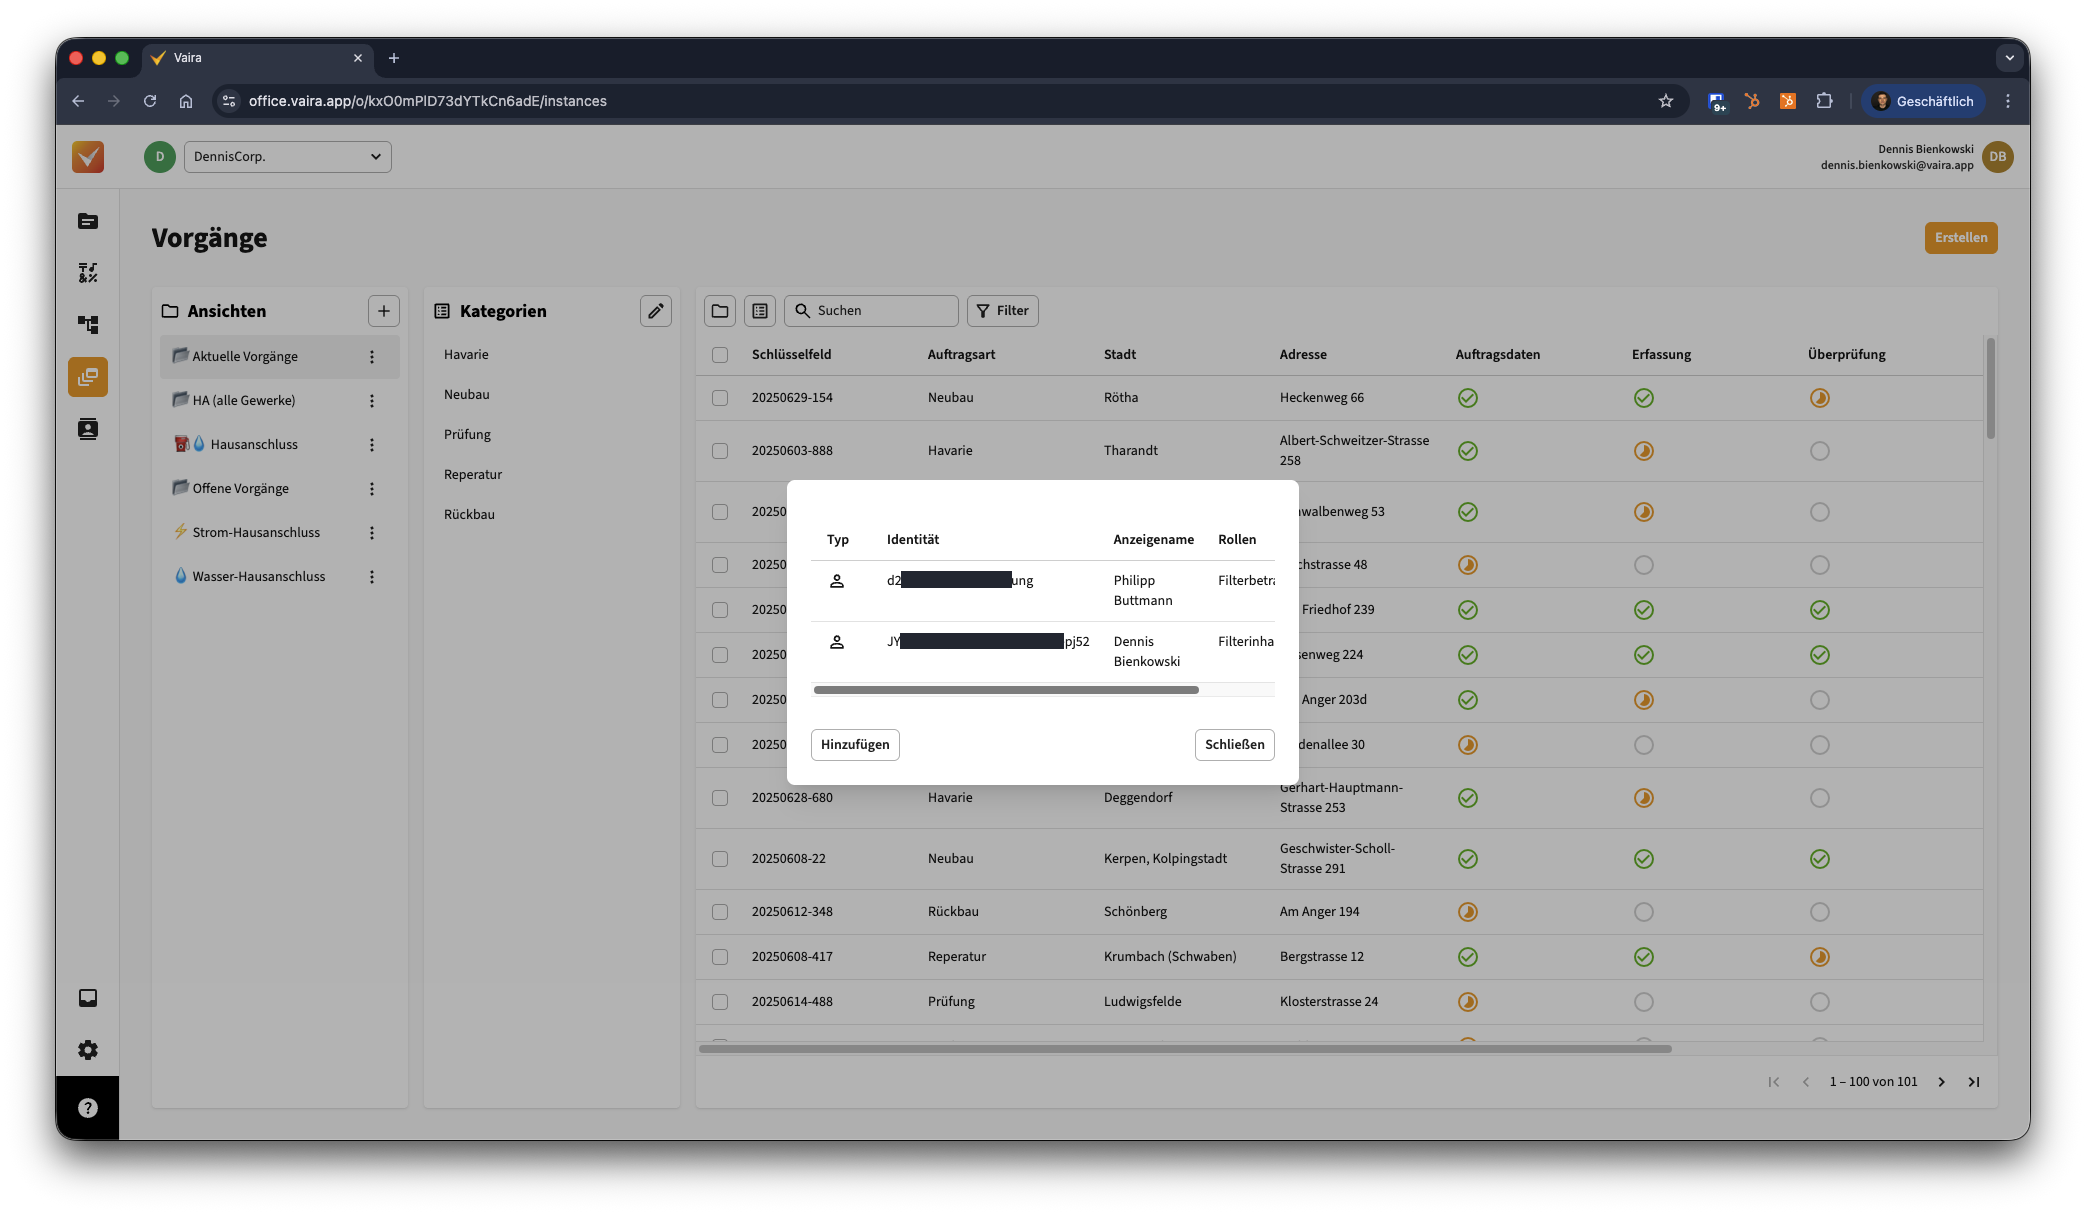Viewport: 2086px width, 1214px height.
Task: Click the list view icon beside Suchen
Action: coord(760,311)
